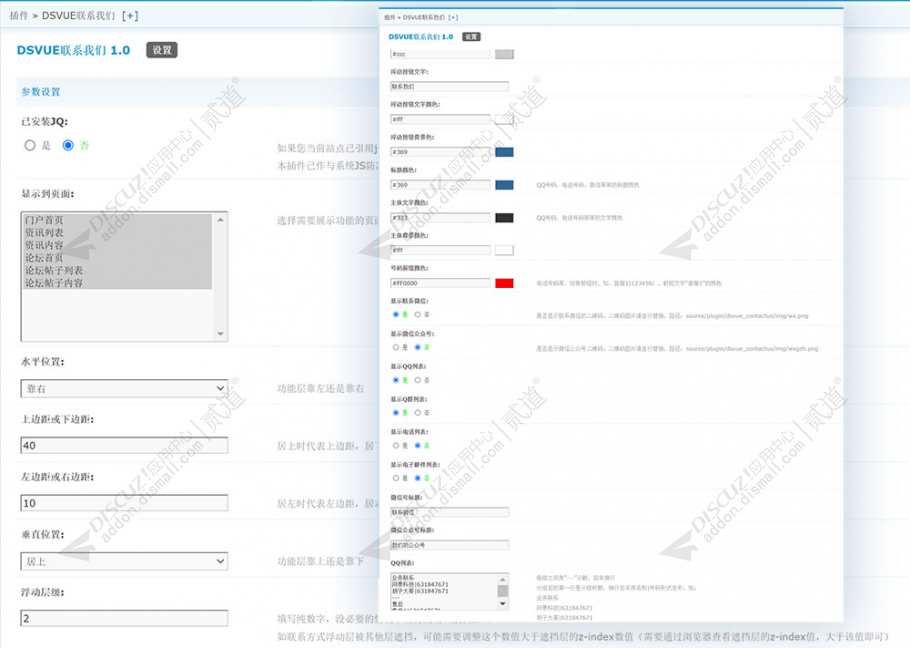This screenshot has height=648, width=910.
Task: Select 否 for 显示Q群列表
Action: coord(417,412)
